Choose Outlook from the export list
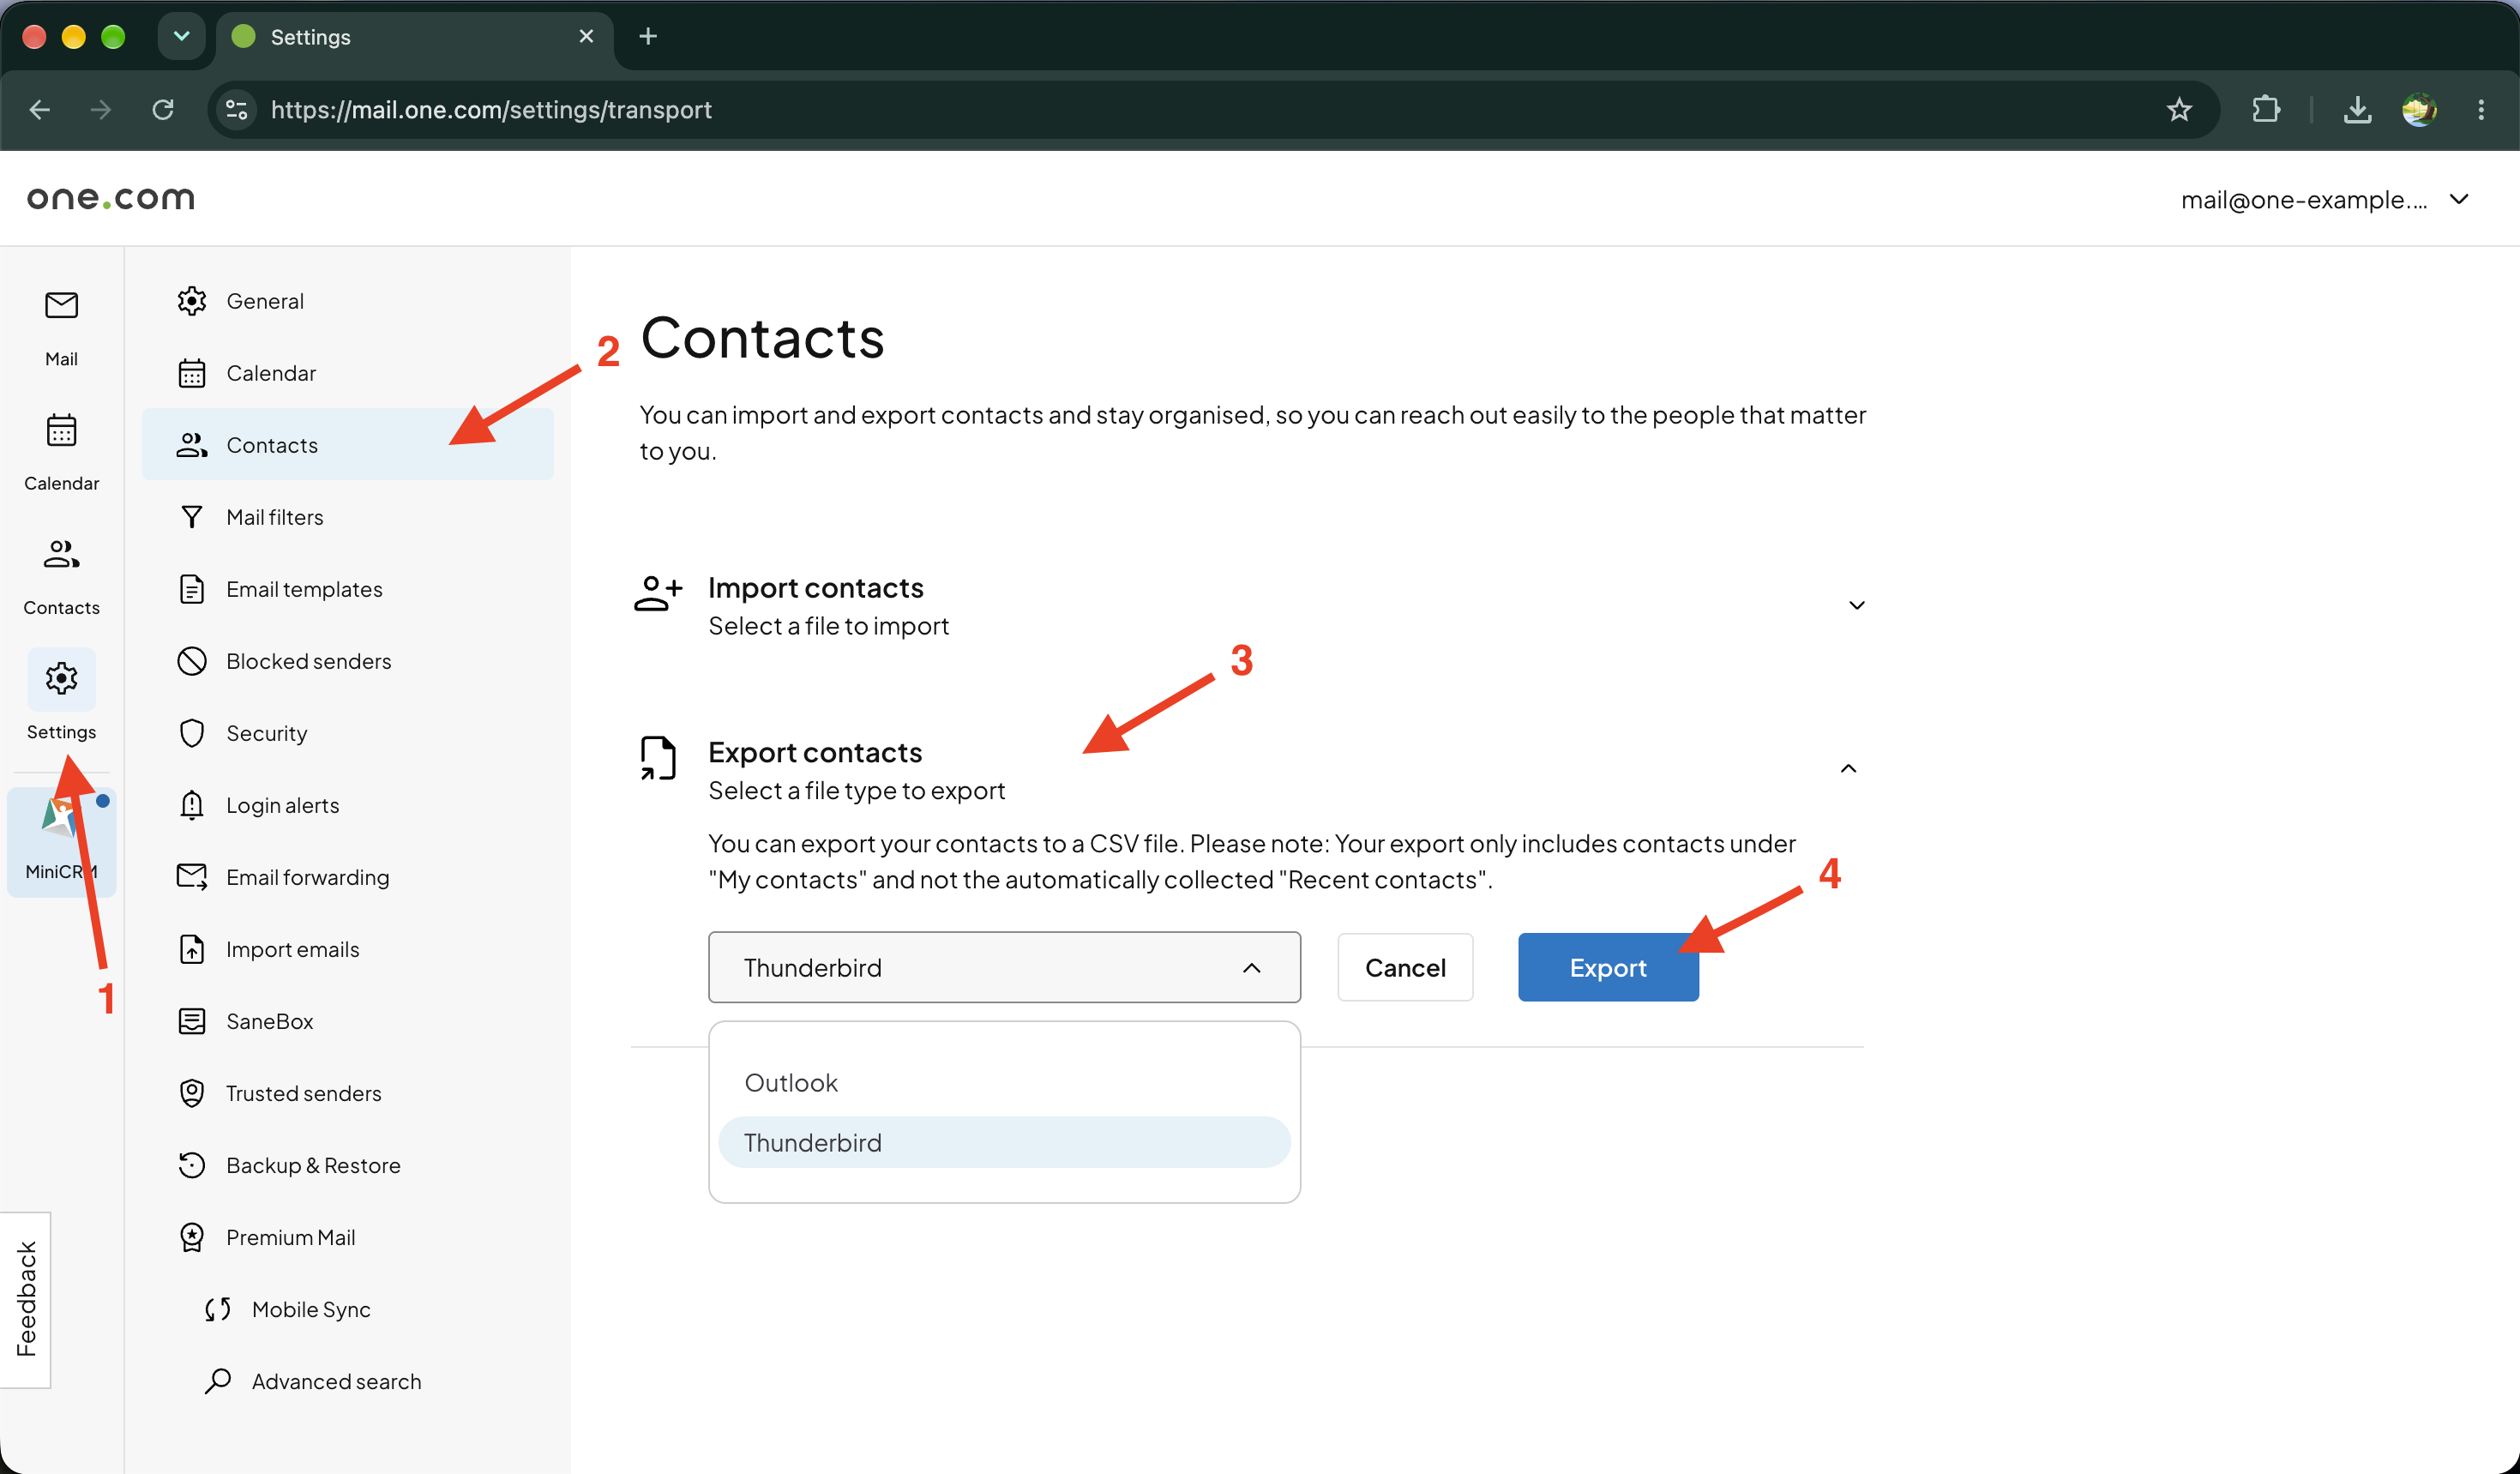This screenshot has height=1474, width=2520. tap(1004, 1083)
